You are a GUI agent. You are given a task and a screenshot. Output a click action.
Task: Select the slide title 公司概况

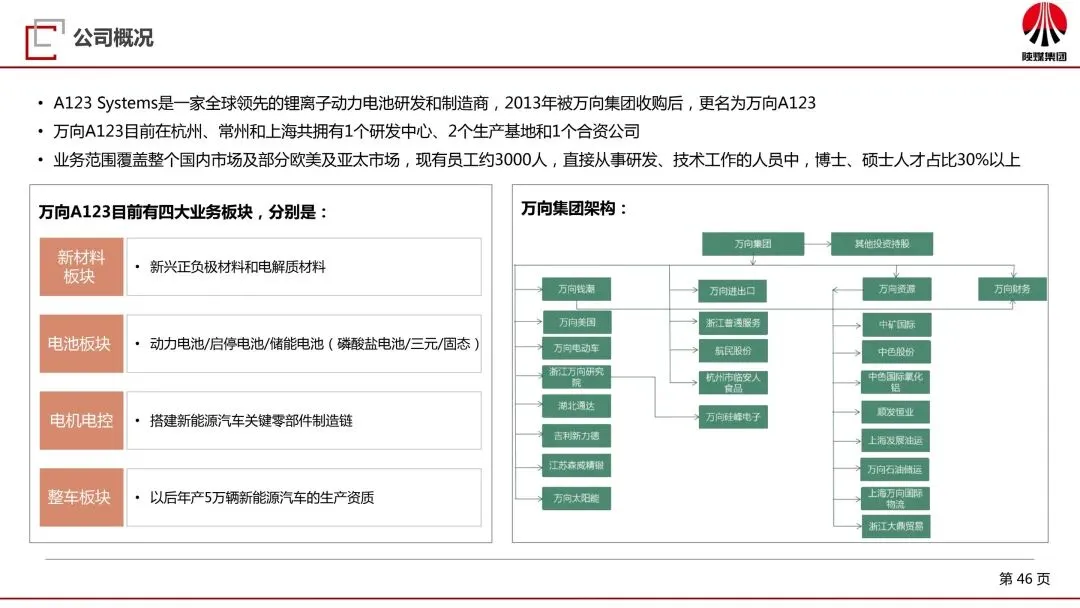pyautogui.click(x=114, y=38)
